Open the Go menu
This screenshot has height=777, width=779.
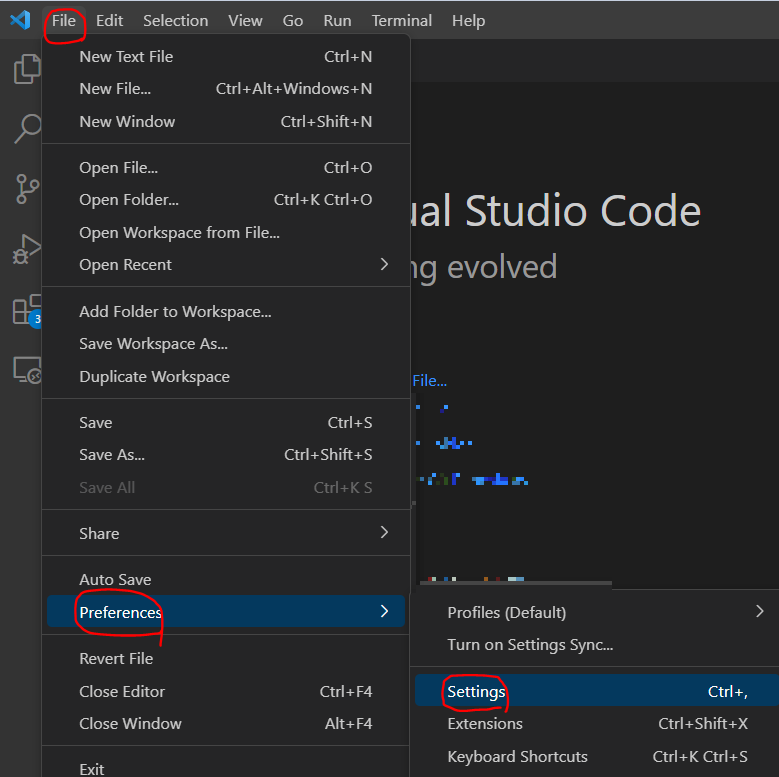293,21
